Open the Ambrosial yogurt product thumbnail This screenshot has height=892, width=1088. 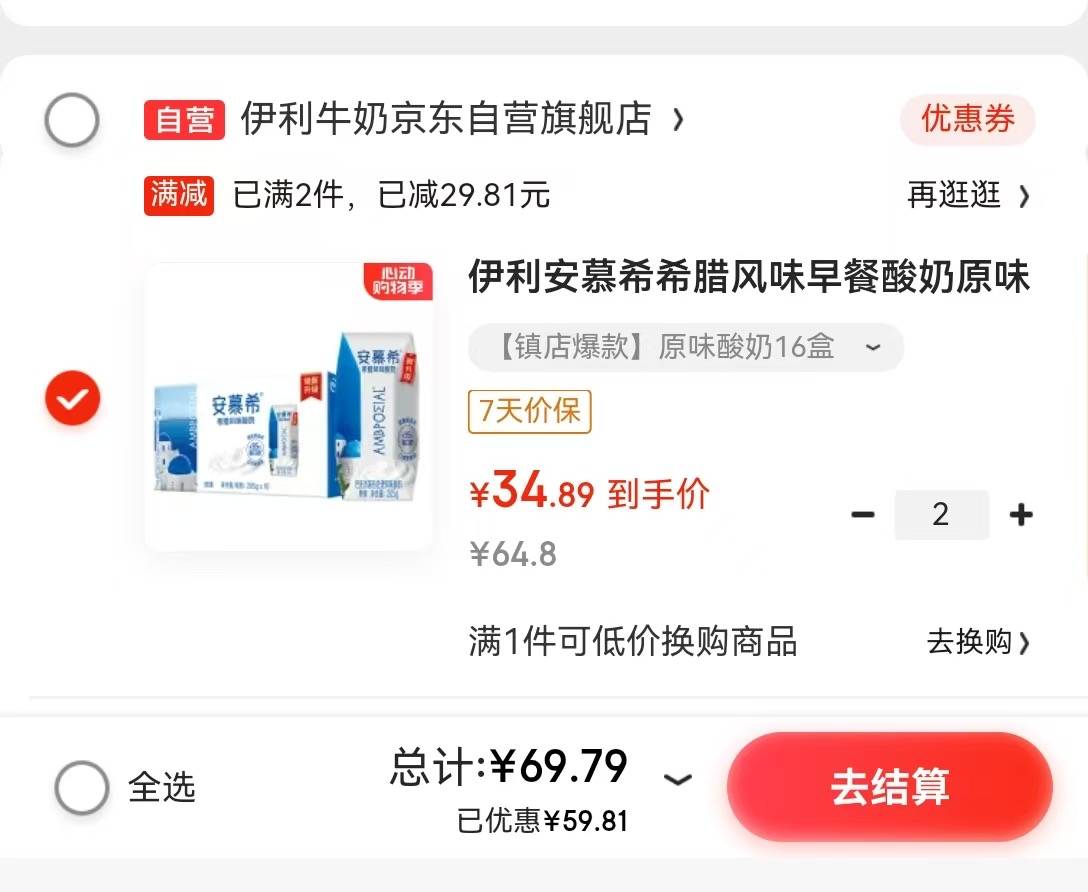[289, 406]
